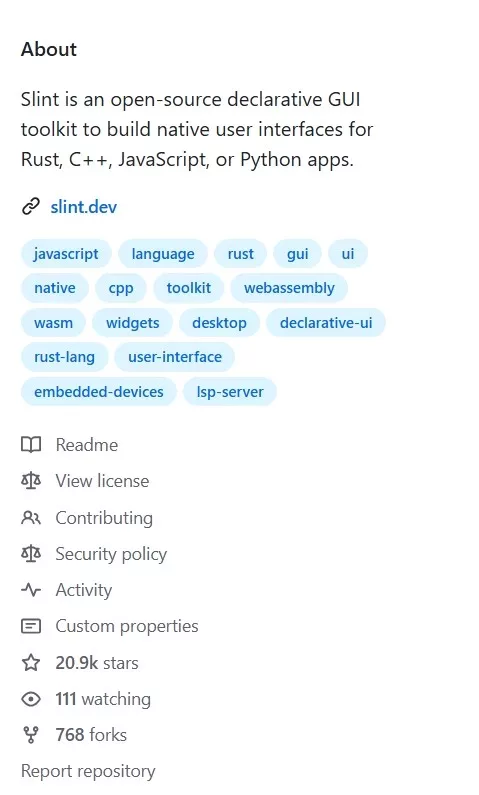
Task: Open the native topic tag
Action: coord(55,288)
